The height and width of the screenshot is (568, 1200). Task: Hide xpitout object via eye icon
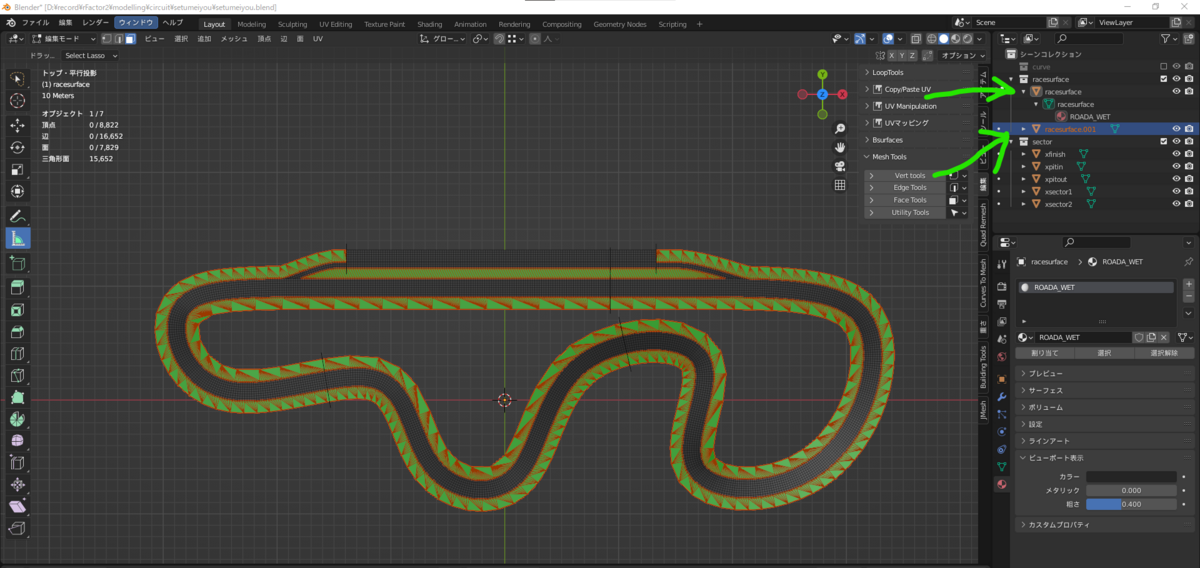tap(1176, 179)
